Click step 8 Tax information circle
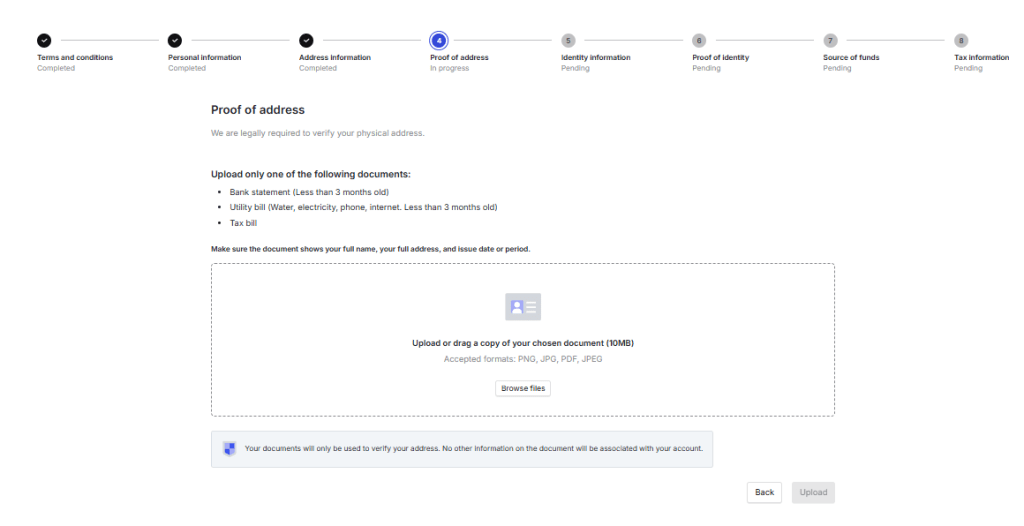The height and width of the screenshot is (526, 1024). (x=961, y=41)
